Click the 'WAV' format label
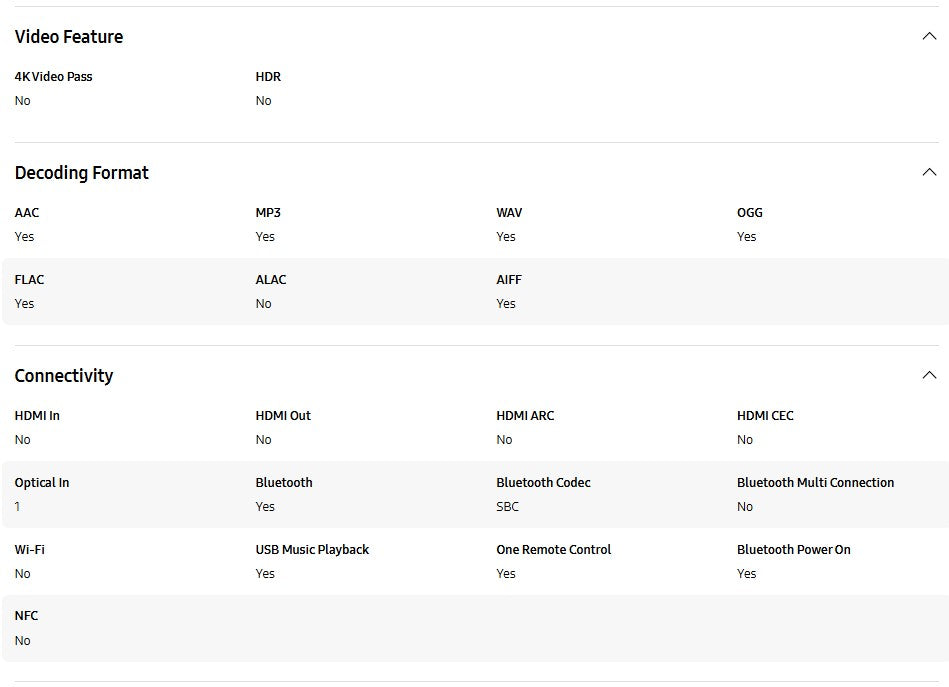The image size is (949, 687). (509, 213)
